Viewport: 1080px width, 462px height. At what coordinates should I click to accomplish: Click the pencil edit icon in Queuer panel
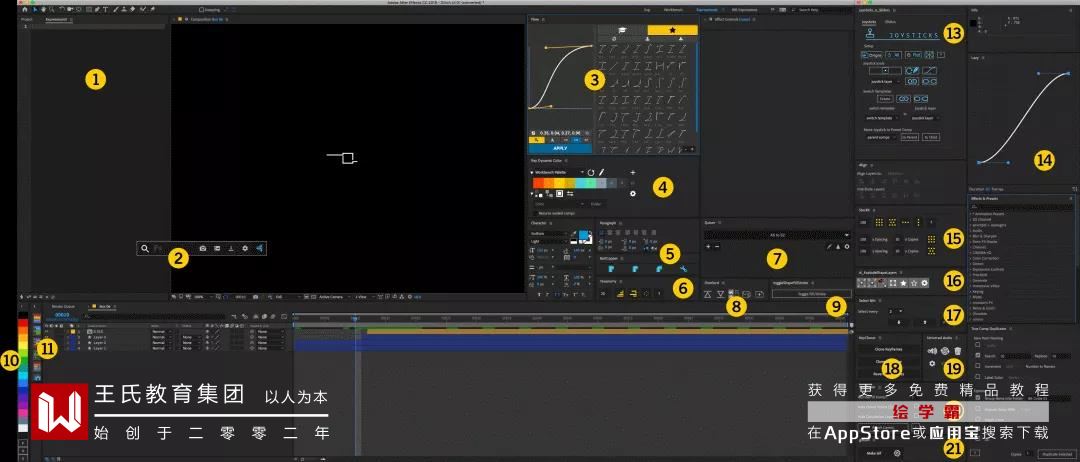pyautogui.click(x=829, y=246)
